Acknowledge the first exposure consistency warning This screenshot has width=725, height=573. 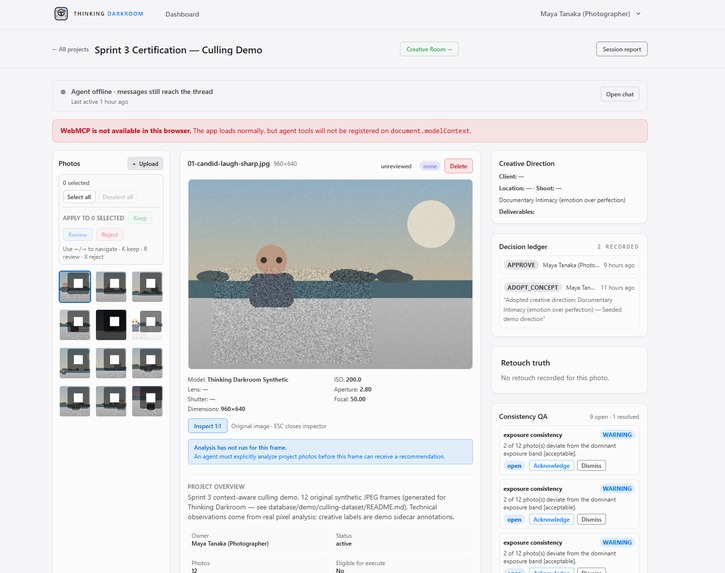tap(552, 466)
